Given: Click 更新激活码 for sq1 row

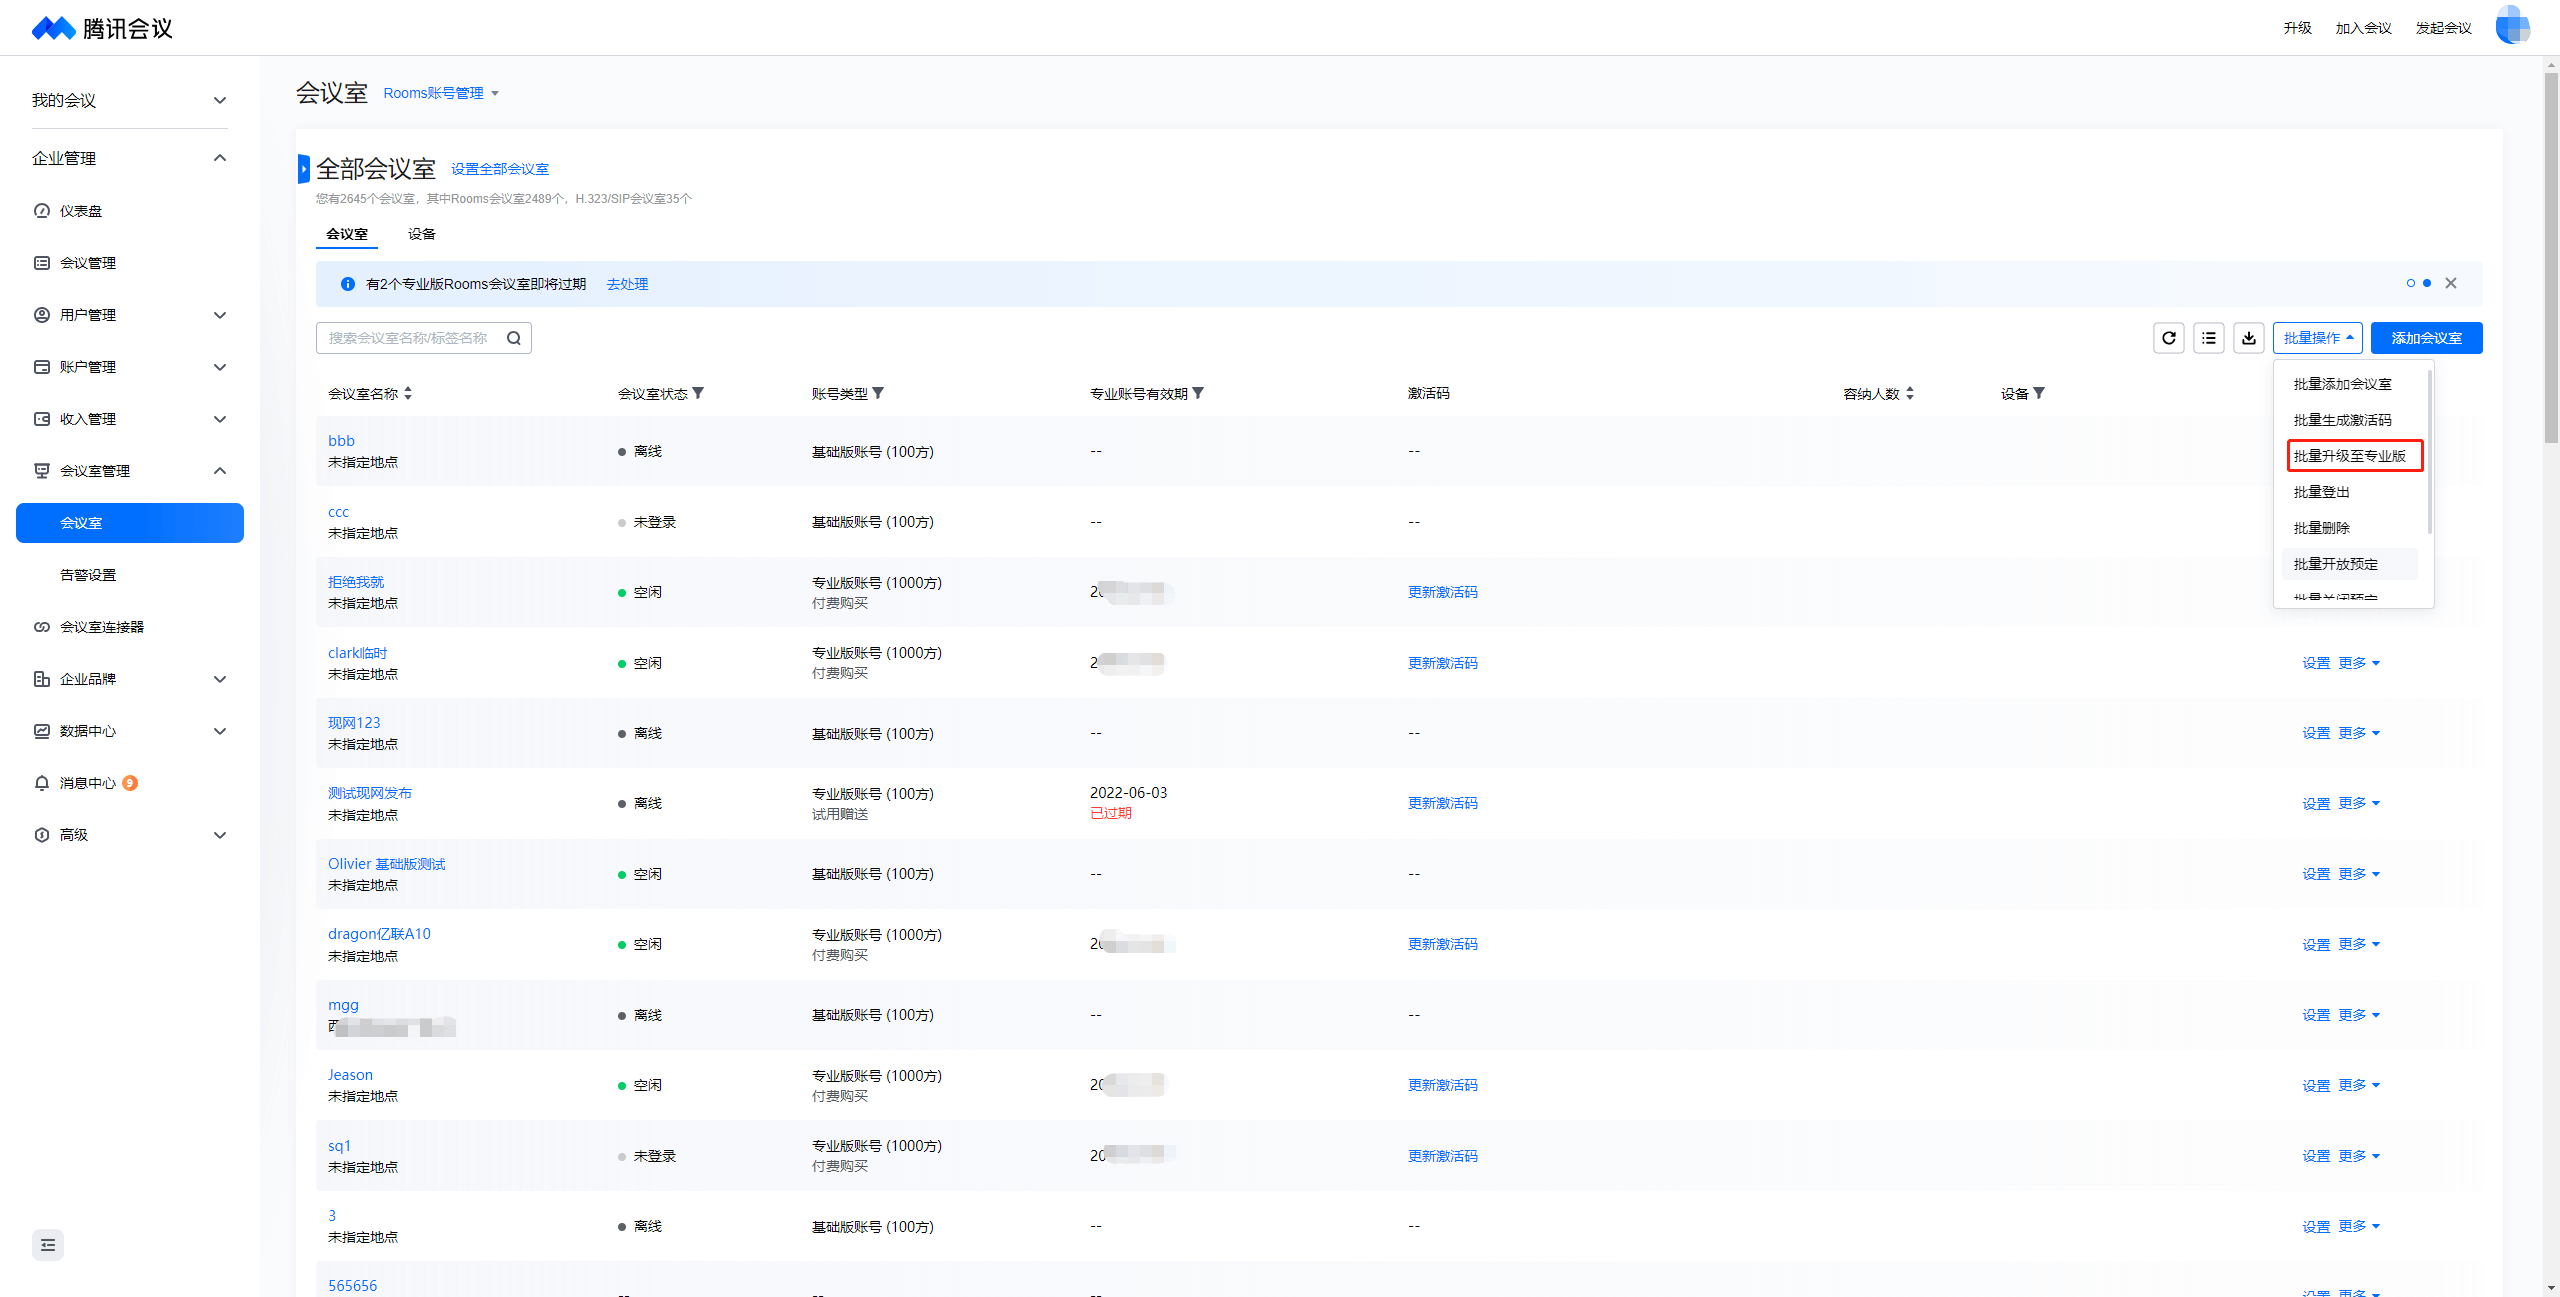Looking at the screenshot, I should (1442, 1156).
